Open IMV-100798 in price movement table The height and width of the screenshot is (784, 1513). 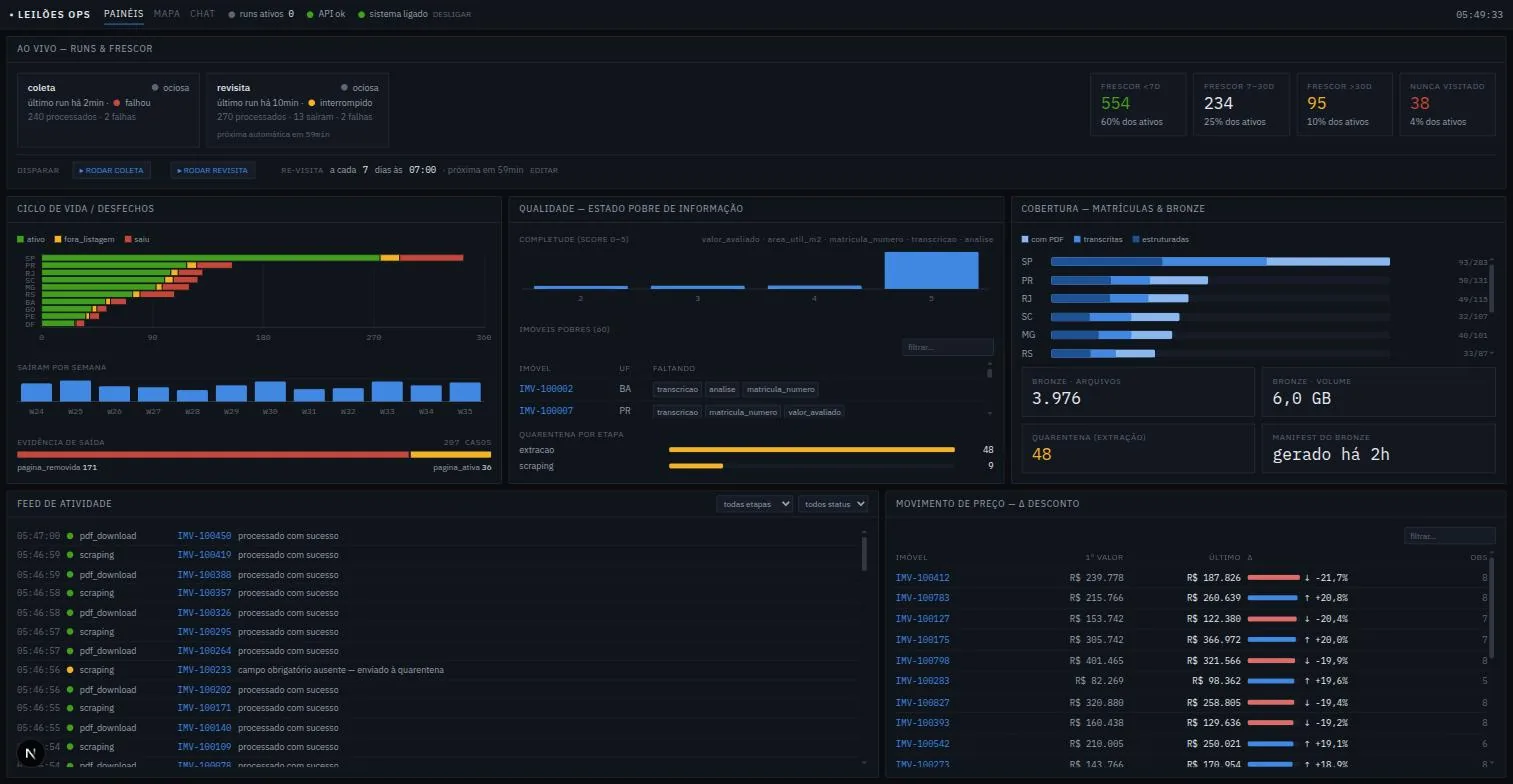(x=922, y=661)
